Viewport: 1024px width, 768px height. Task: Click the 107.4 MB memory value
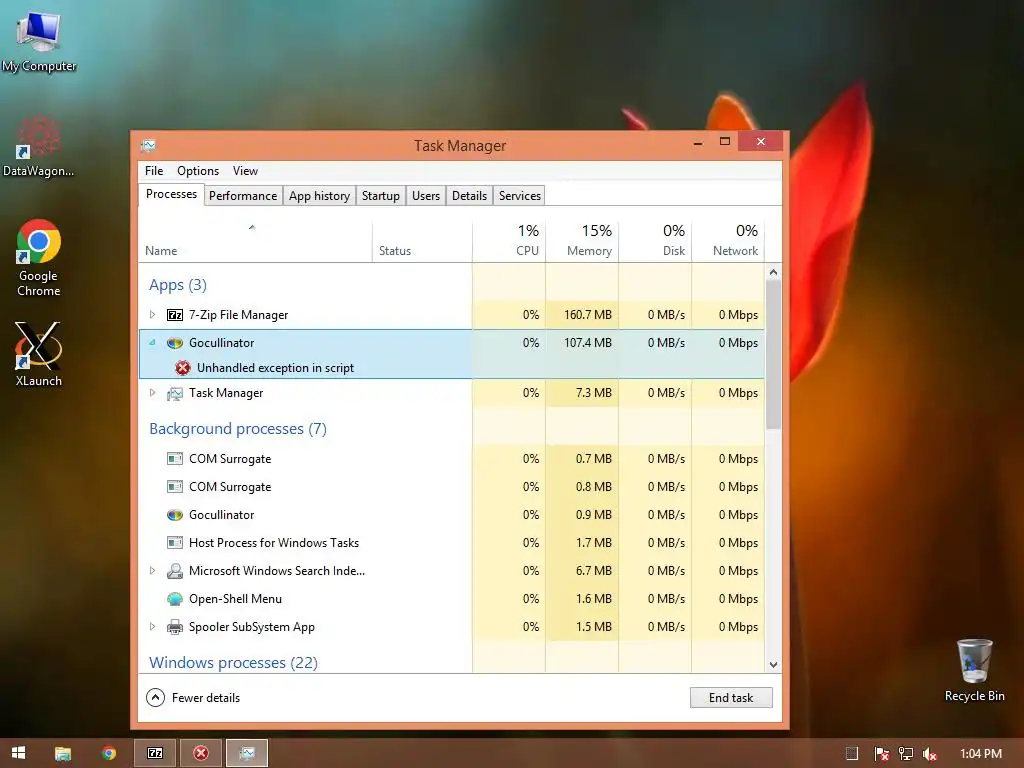click(588, 343)
